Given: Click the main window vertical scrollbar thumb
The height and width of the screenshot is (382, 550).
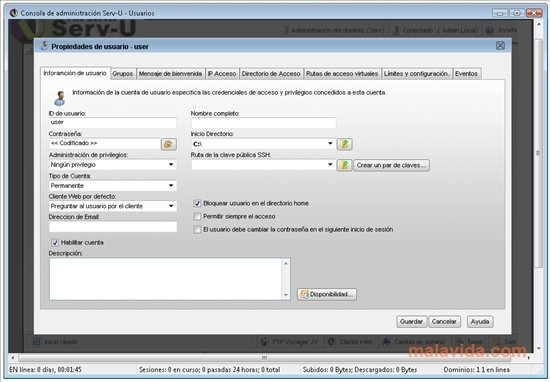Looking at the screenshot, I should coord(538,153).
